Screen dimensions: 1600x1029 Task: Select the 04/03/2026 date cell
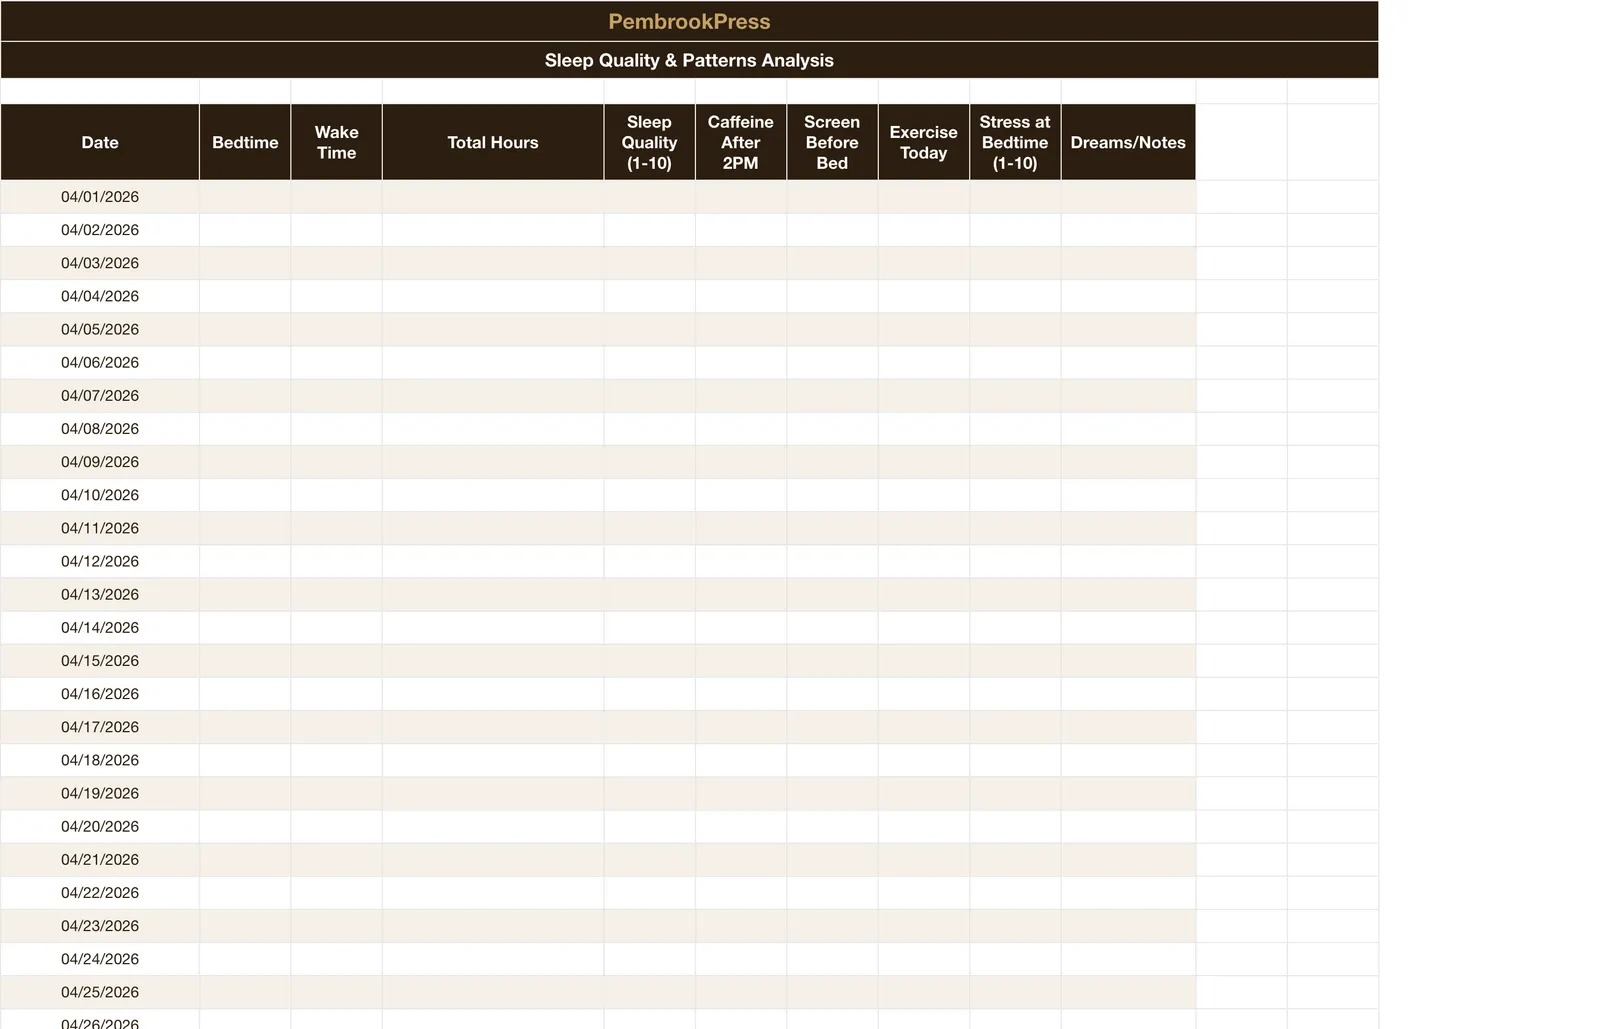pos(100,263)
